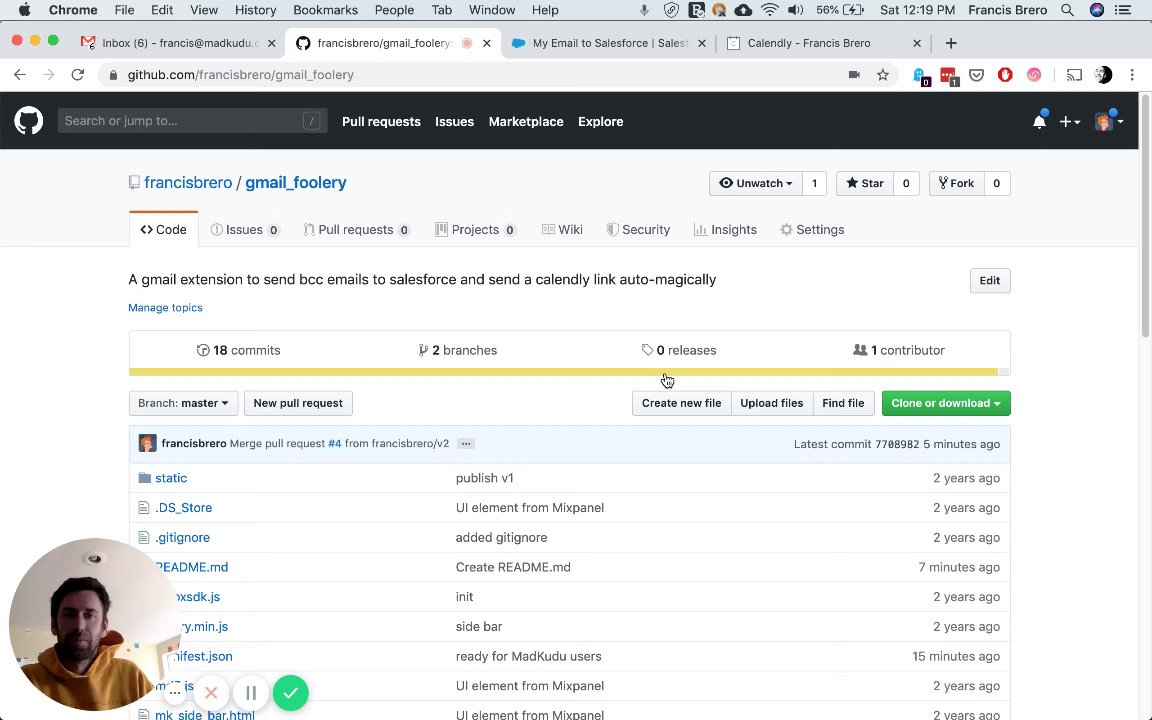Open Clone or download dropdown
The height and width of the screenshot is (720, 1152).
pyautogui.click(x=946, y=403)
